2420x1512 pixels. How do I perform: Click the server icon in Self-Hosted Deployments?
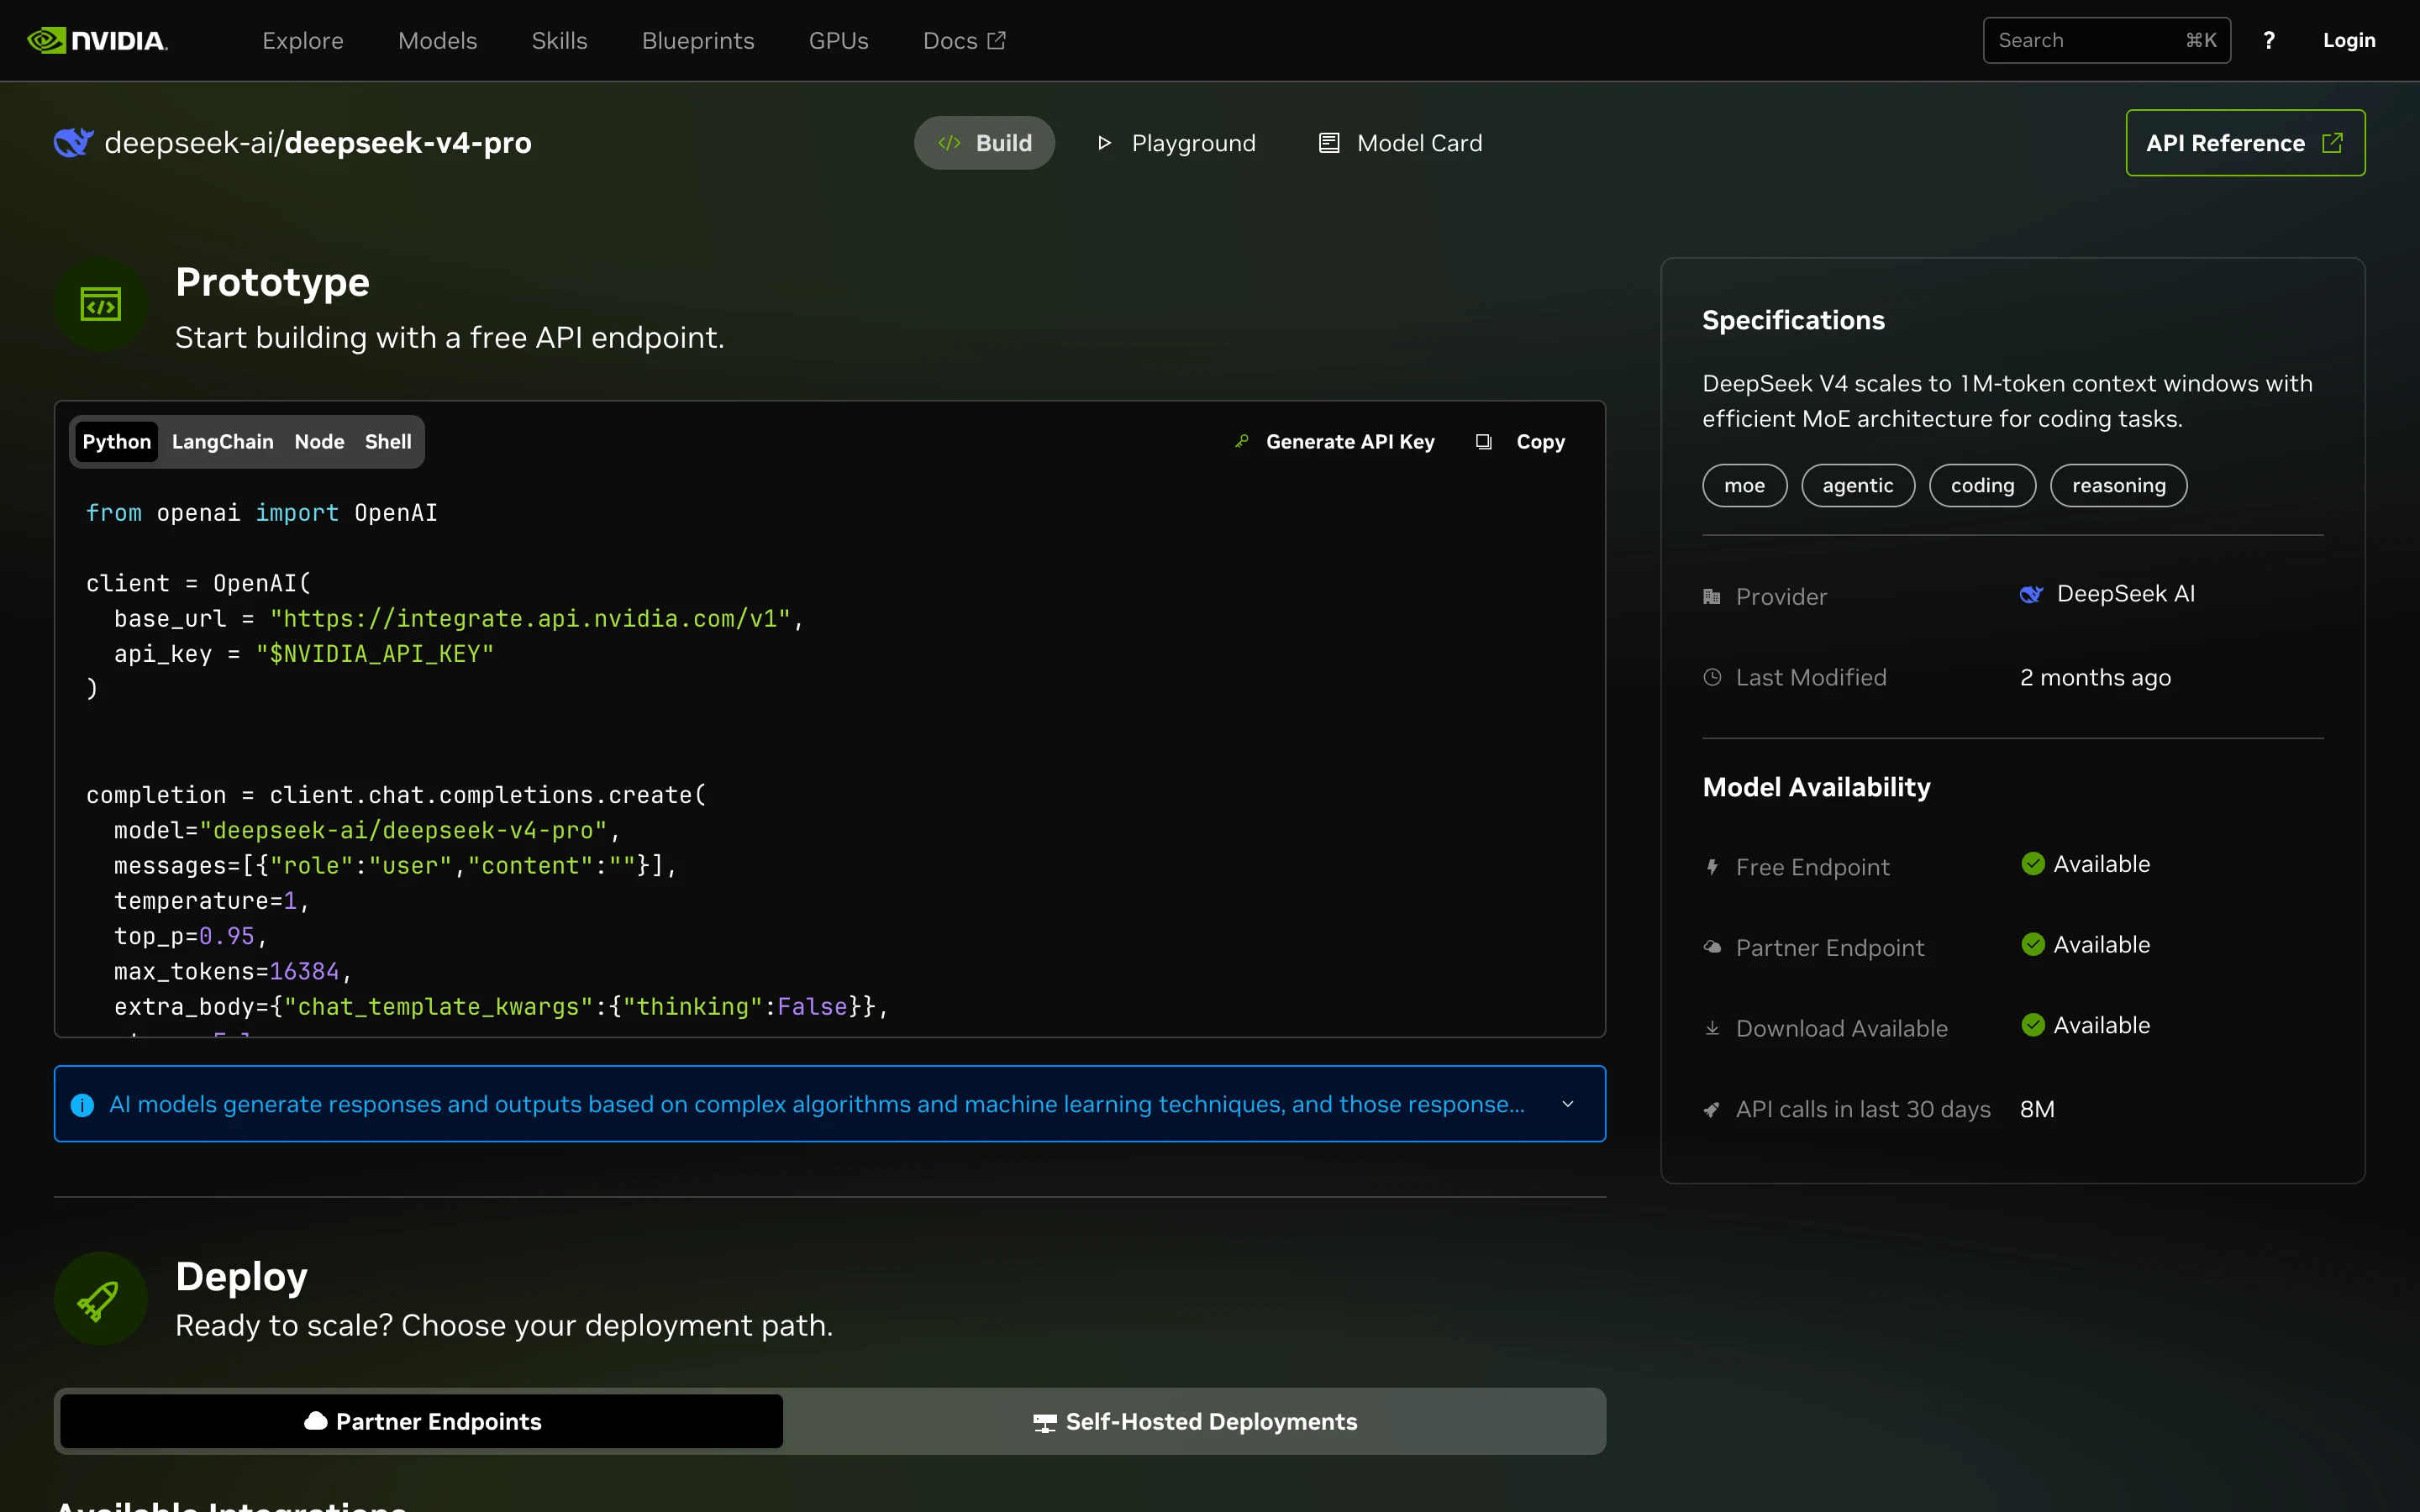click(1044, 1422)
